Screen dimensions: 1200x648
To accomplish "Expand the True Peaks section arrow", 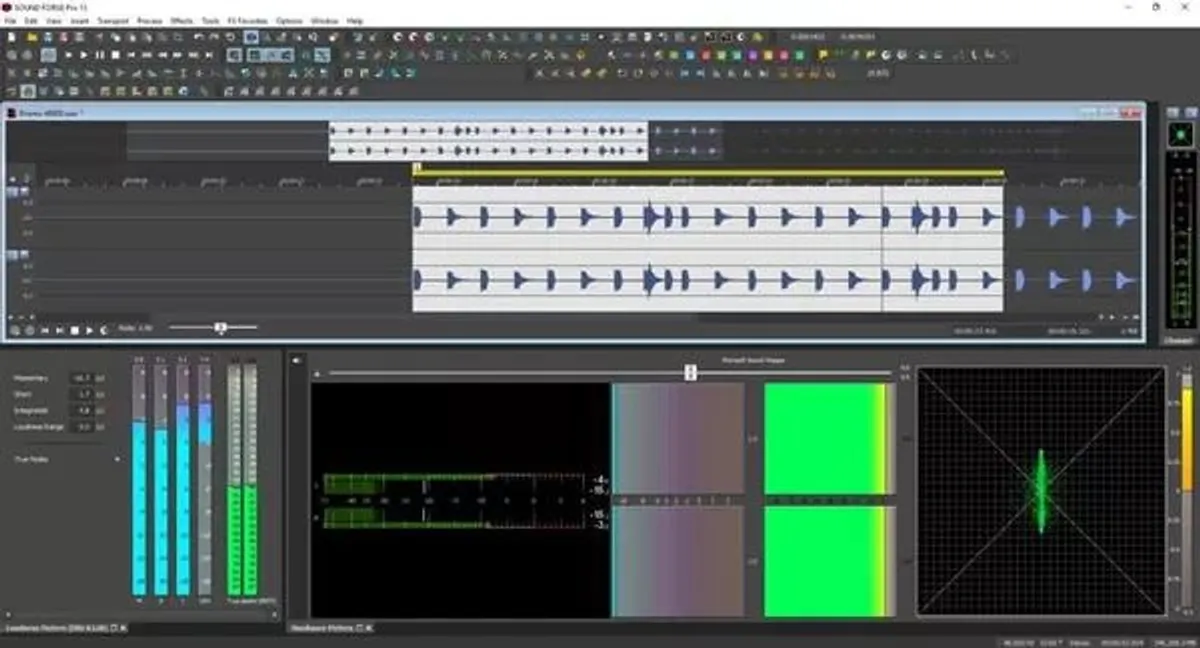I will point(118,457).
